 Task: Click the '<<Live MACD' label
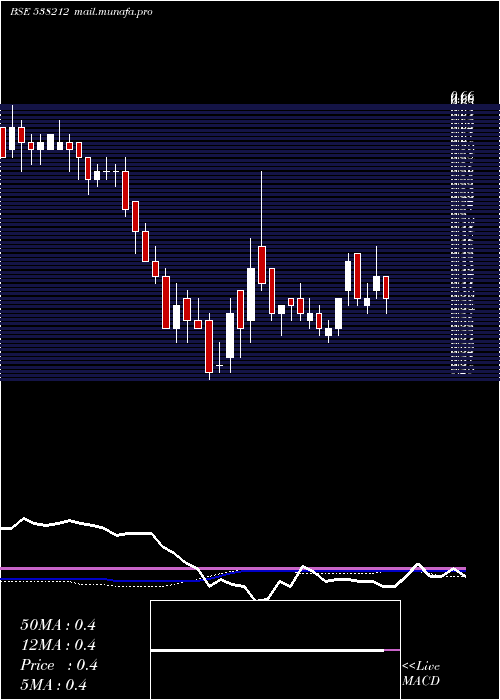click(421, 673)
